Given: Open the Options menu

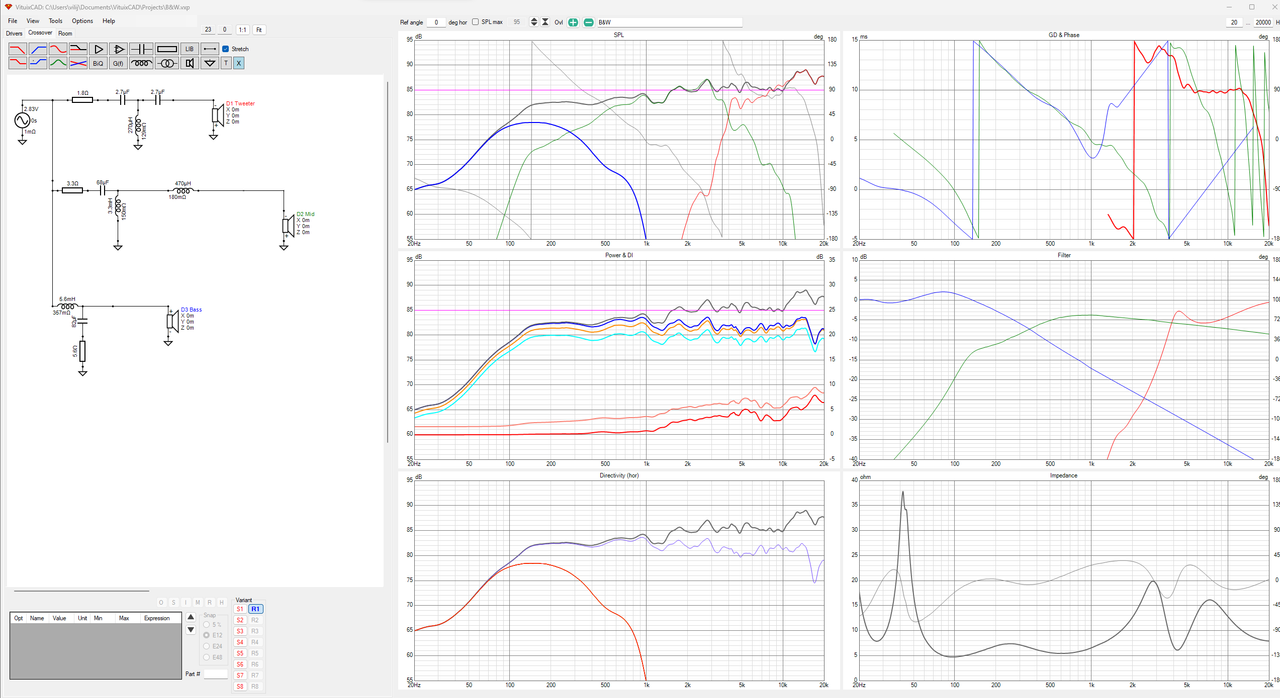Looking at the screenshot, I should tap(82, 20).
